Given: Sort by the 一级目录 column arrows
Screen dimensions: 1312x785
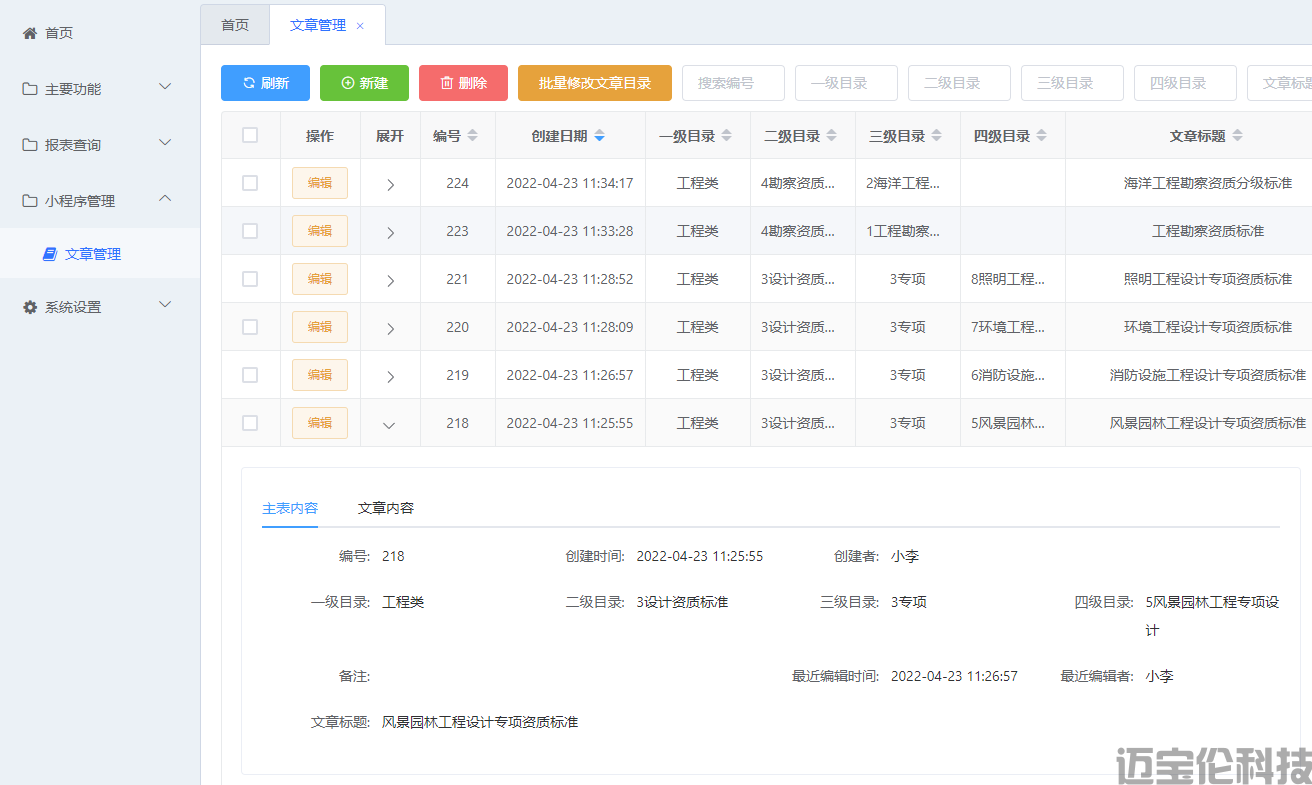Looking at the screenshot, I should click(727, 136).
